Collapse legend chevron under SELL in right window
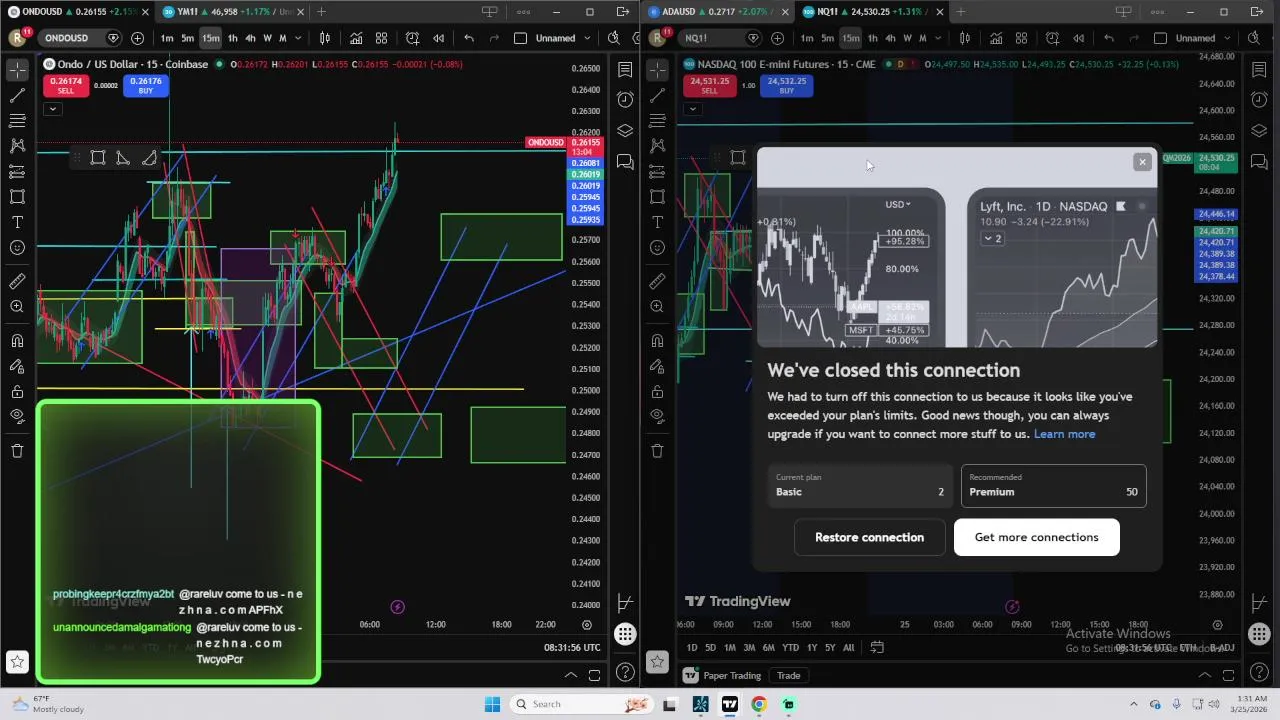 tap(692, 108)
